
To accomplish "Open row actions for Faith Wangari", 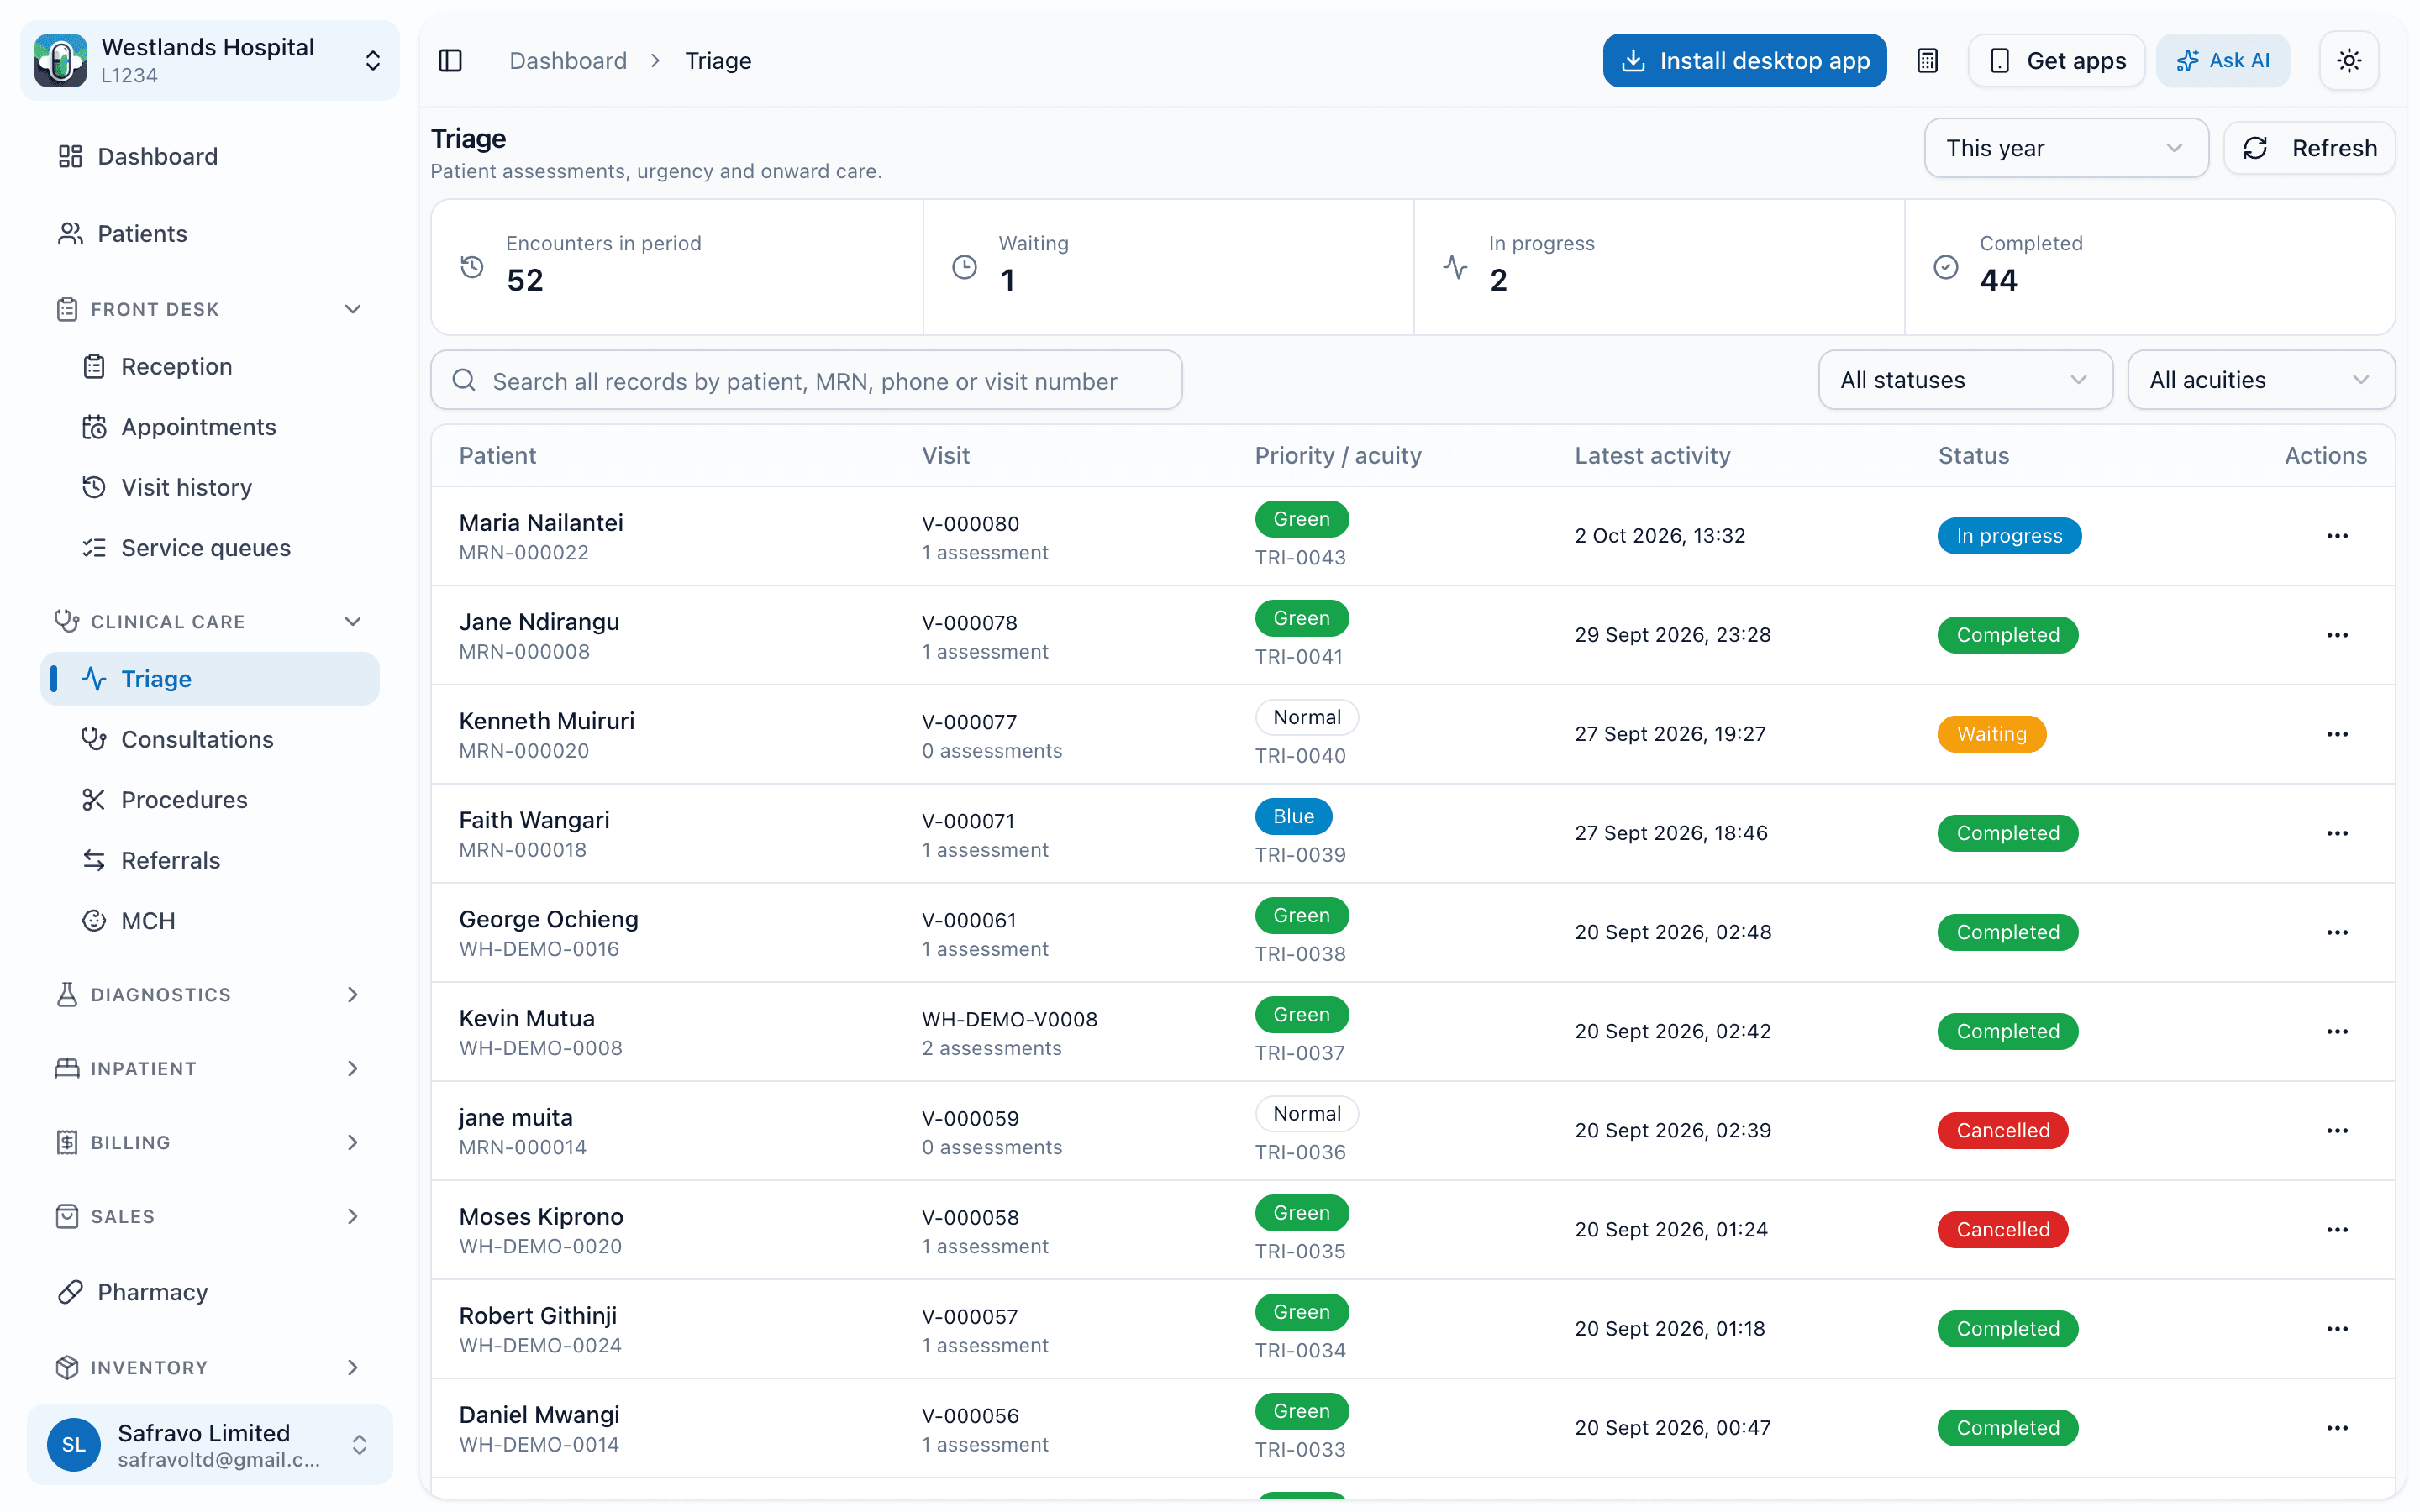I will point(2337,833).
